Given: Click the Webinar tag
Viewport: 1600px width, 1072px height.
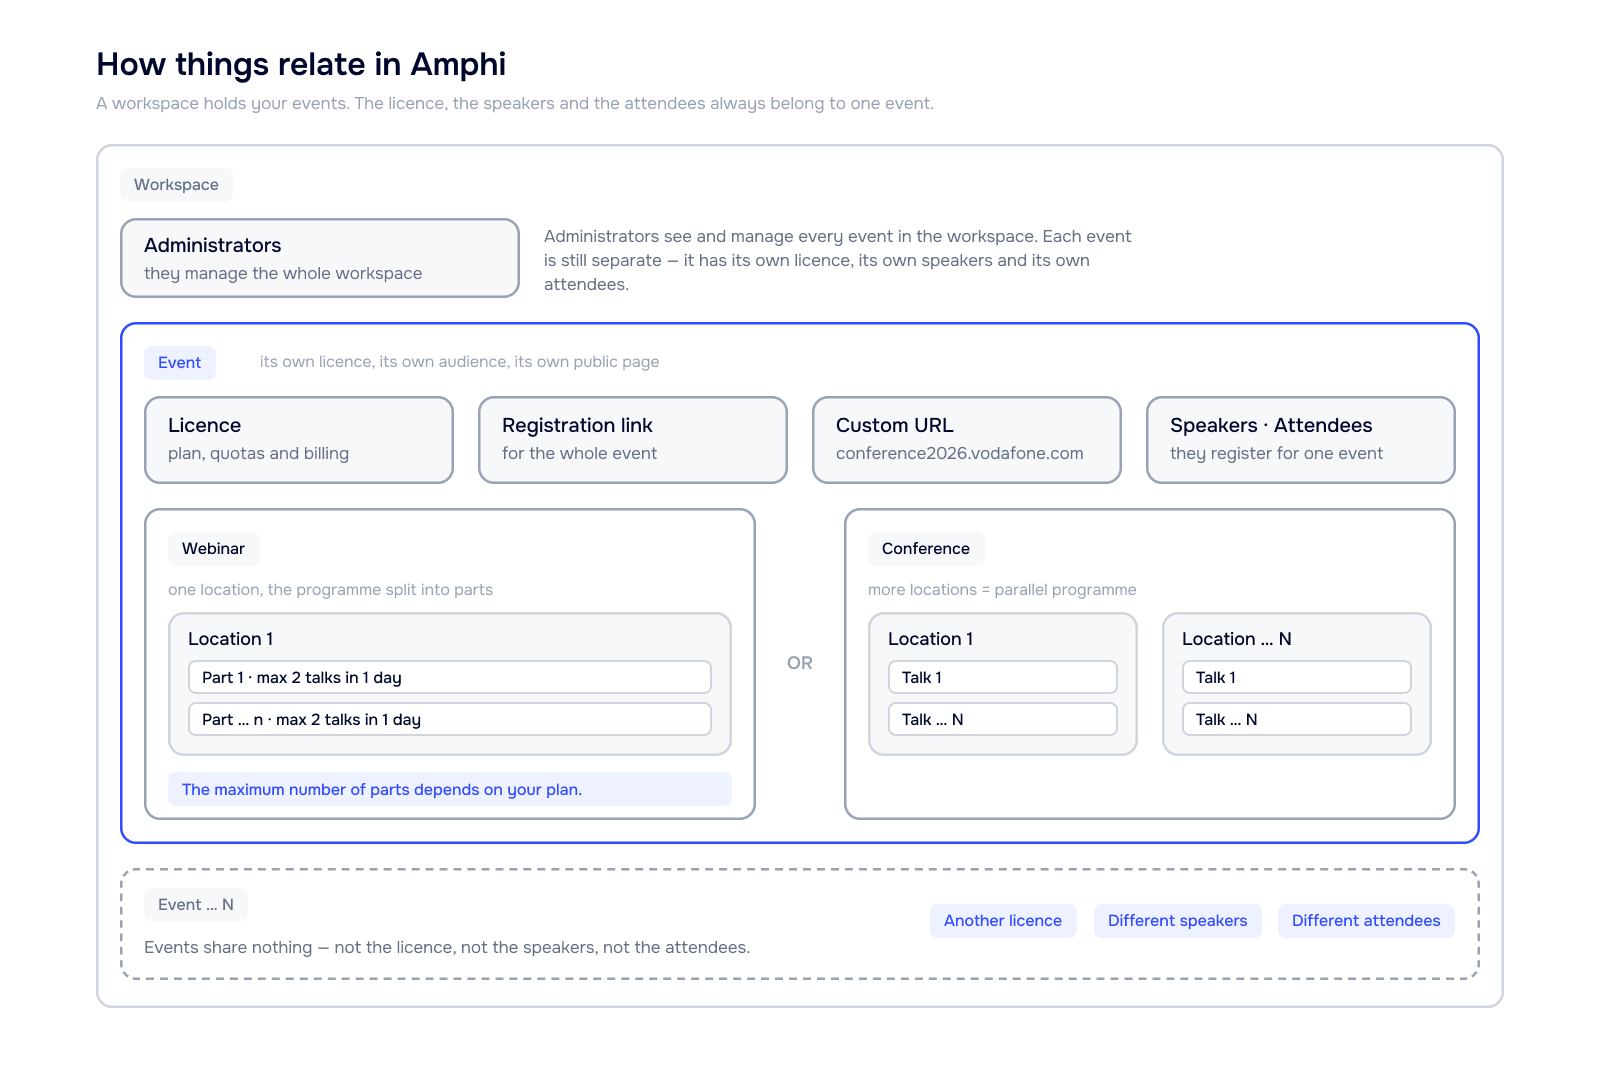Looking at the screenshot, I should [213, 549].
